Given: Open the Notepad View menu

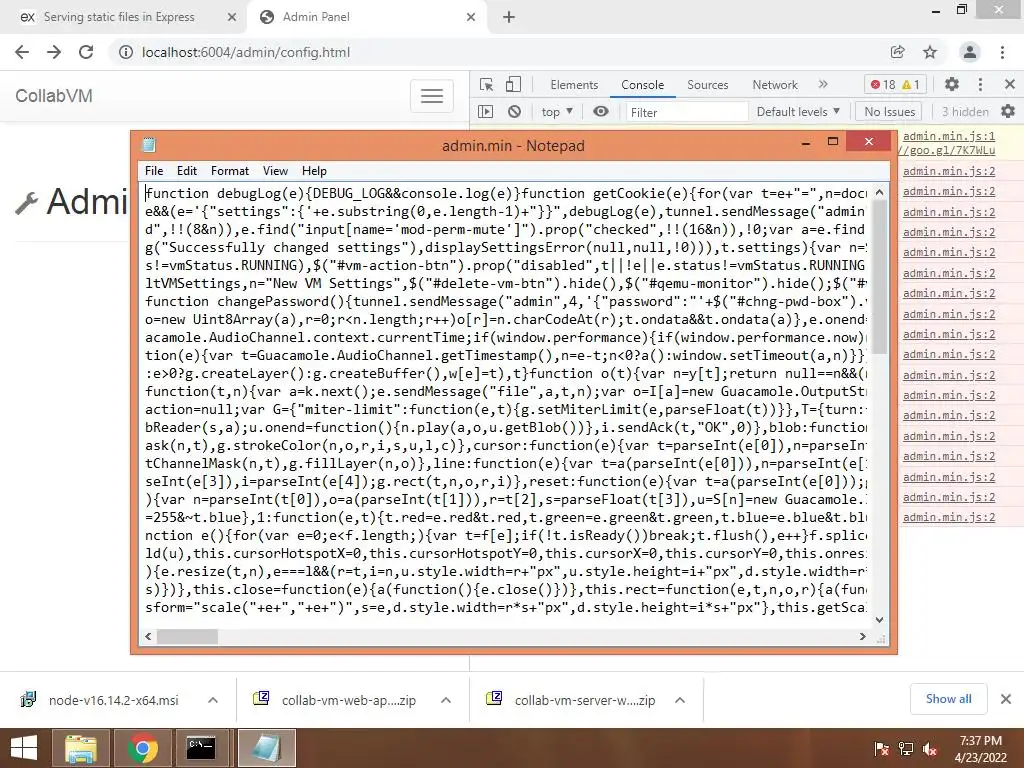Looking at the screenshot, I should pos(275,170).
